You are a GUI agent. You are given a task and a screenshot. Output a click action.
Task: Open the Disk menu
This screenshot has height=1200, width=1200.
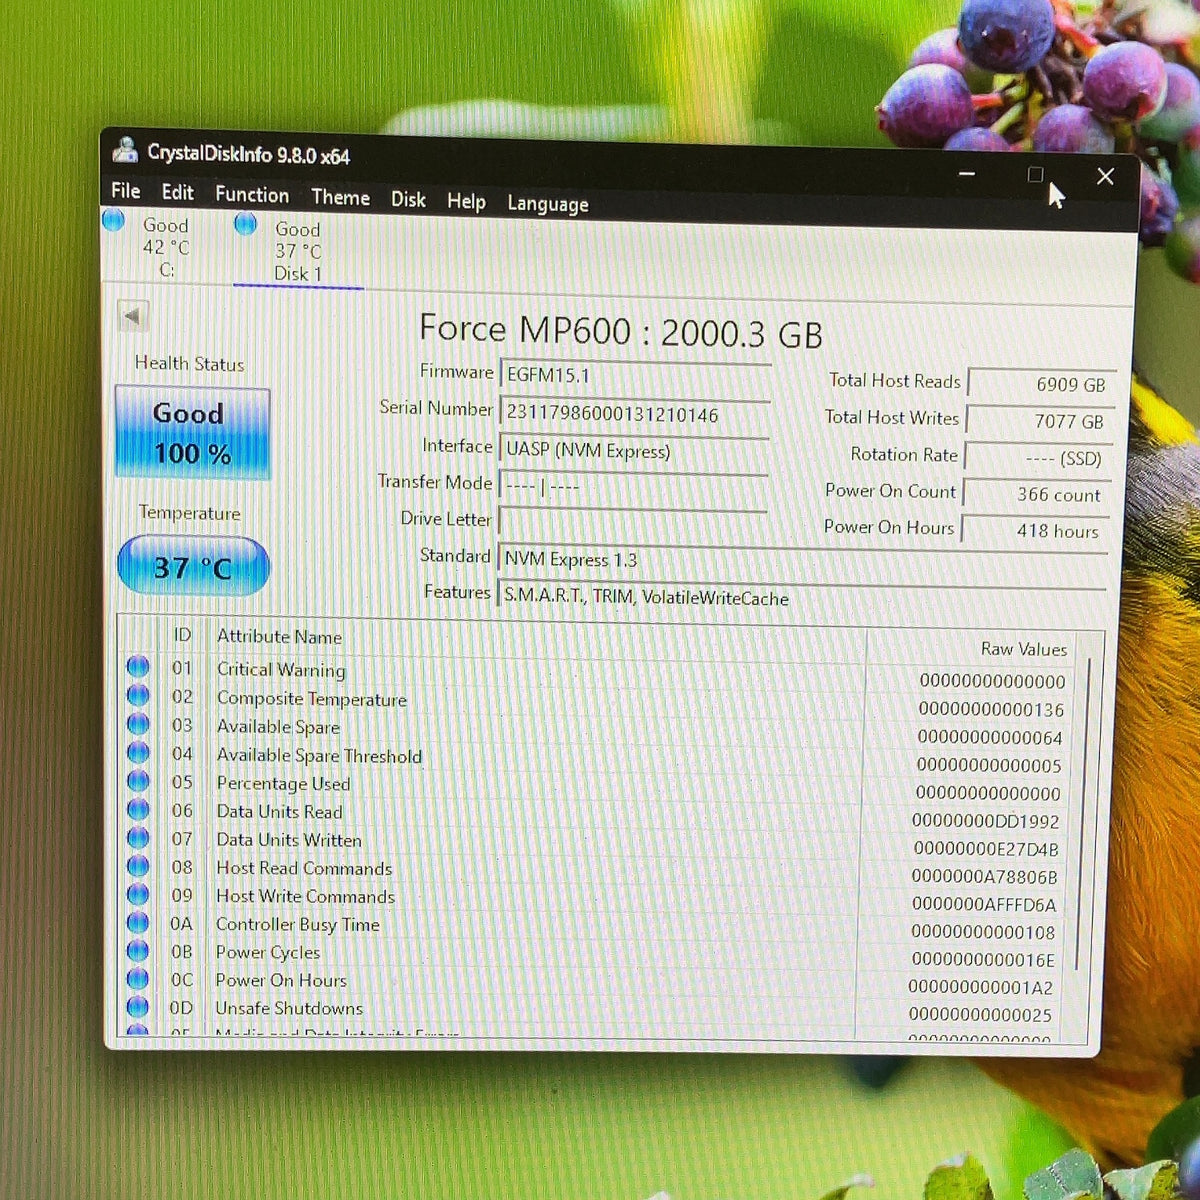pyautogui.click(x=408, y=199)
